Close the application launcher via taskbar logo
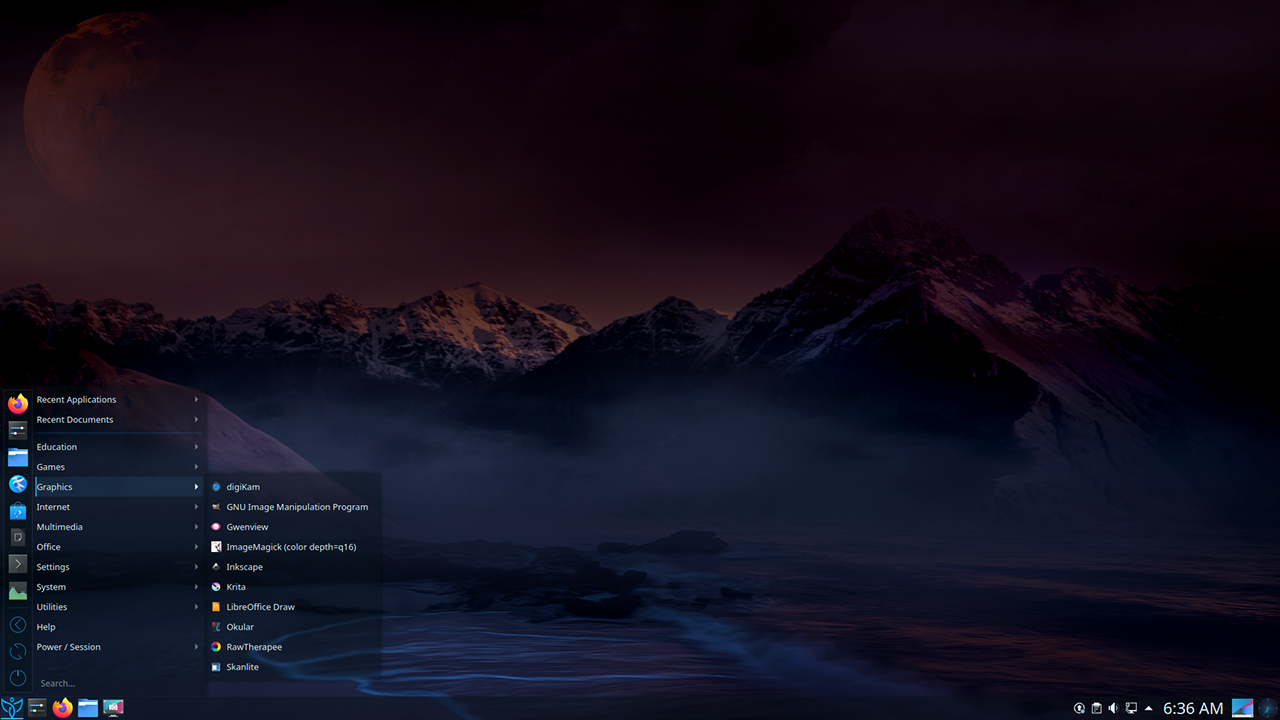The image size is (1280, 720). tap(12, 708)
